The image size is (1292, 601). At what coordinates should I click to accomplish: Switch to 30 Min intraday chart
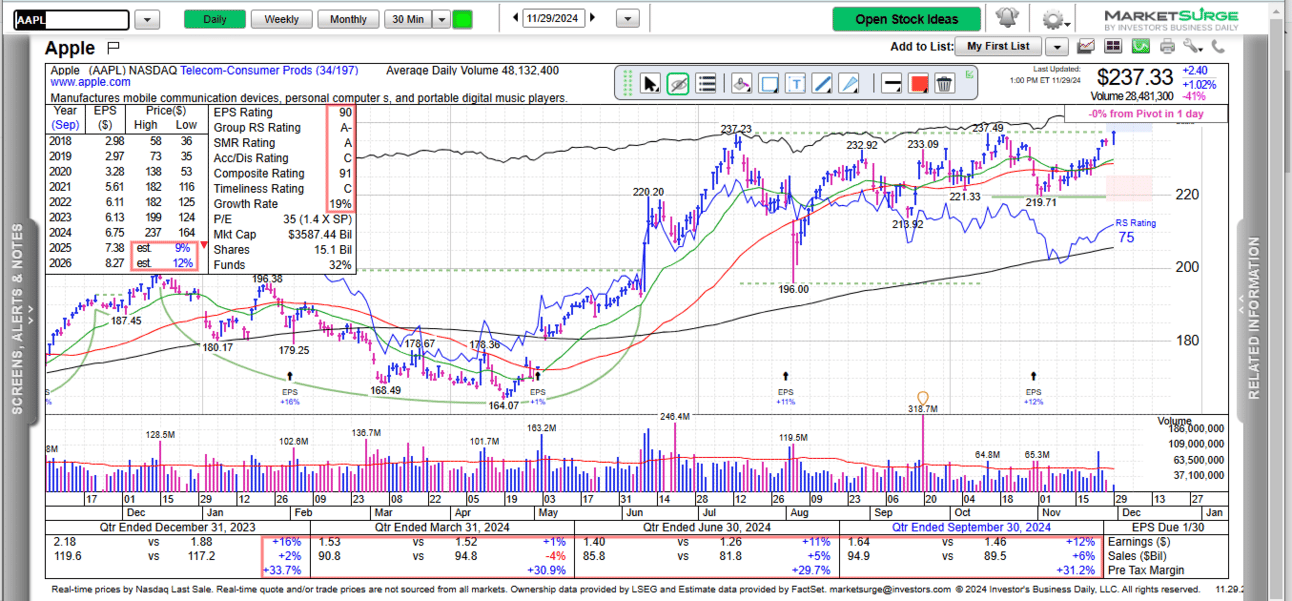point(407,19)
